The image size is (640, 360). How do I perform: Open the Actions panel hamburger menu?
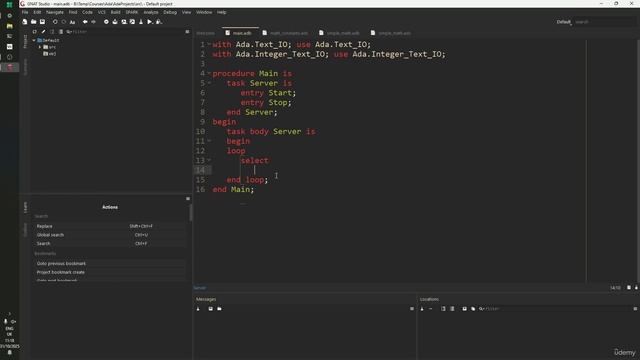[x=188, y=199]
